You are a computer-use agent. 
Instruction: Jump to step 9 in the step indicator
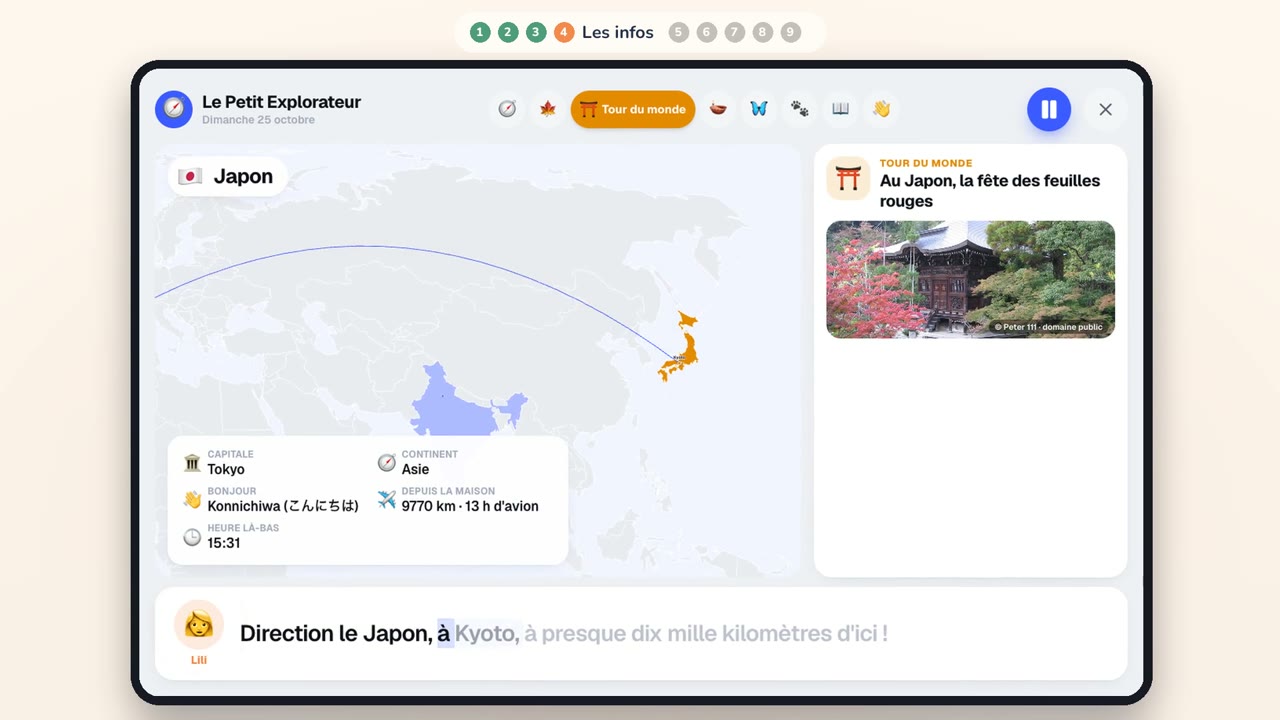pos(791,32)
